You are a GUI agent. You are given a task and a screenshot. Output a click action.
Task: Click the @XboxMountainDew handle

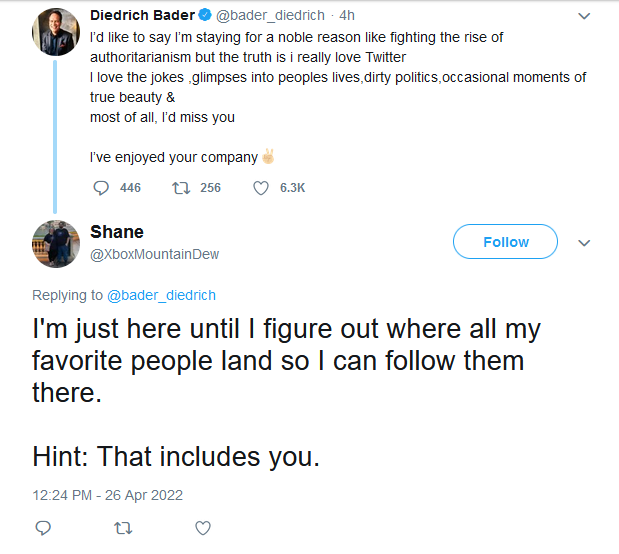(x=155, y=254)
